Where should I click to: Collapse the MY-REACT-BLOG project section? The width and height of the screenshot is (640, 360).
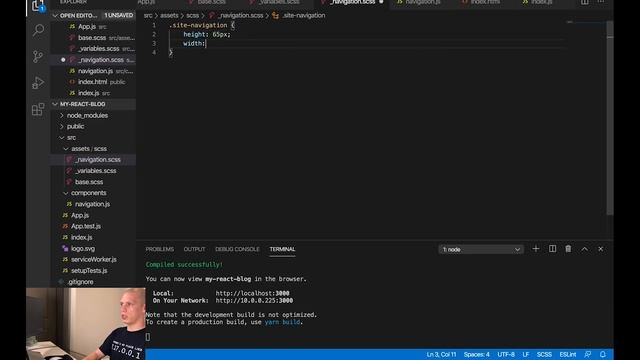(55, 104)
